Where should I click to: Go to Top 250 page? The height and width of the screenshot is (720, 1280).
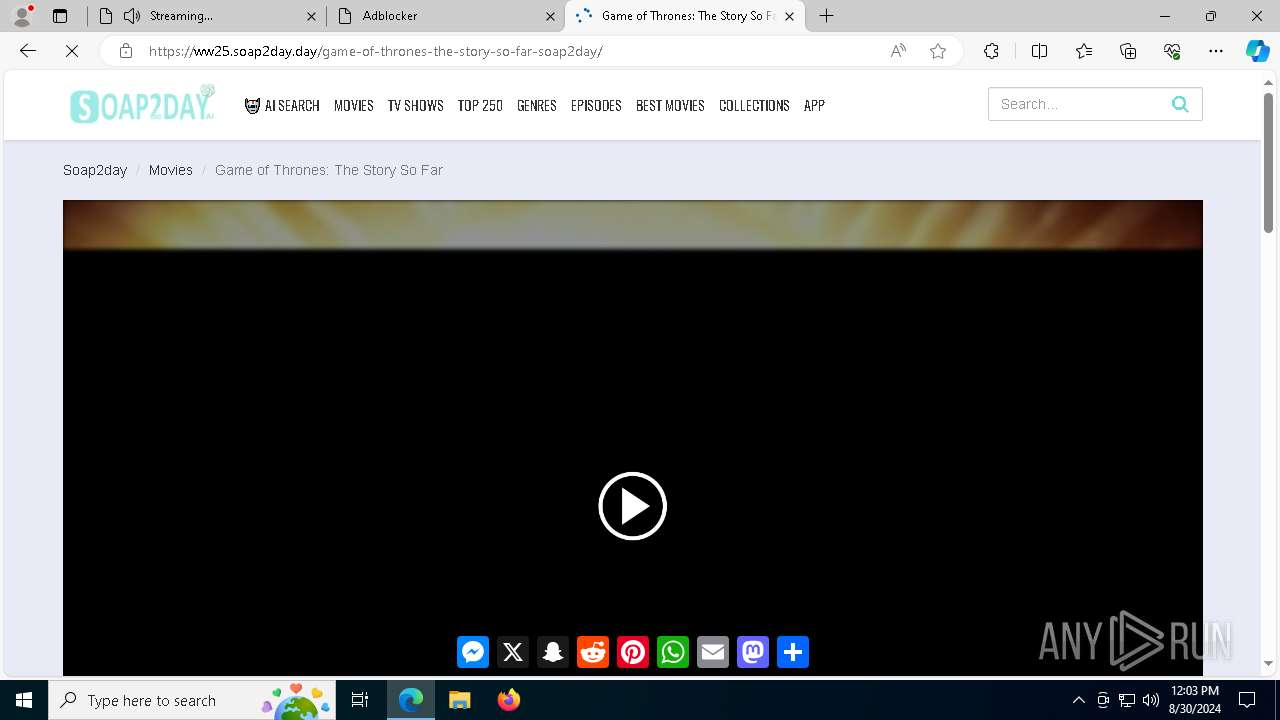[x=480, y=105]
